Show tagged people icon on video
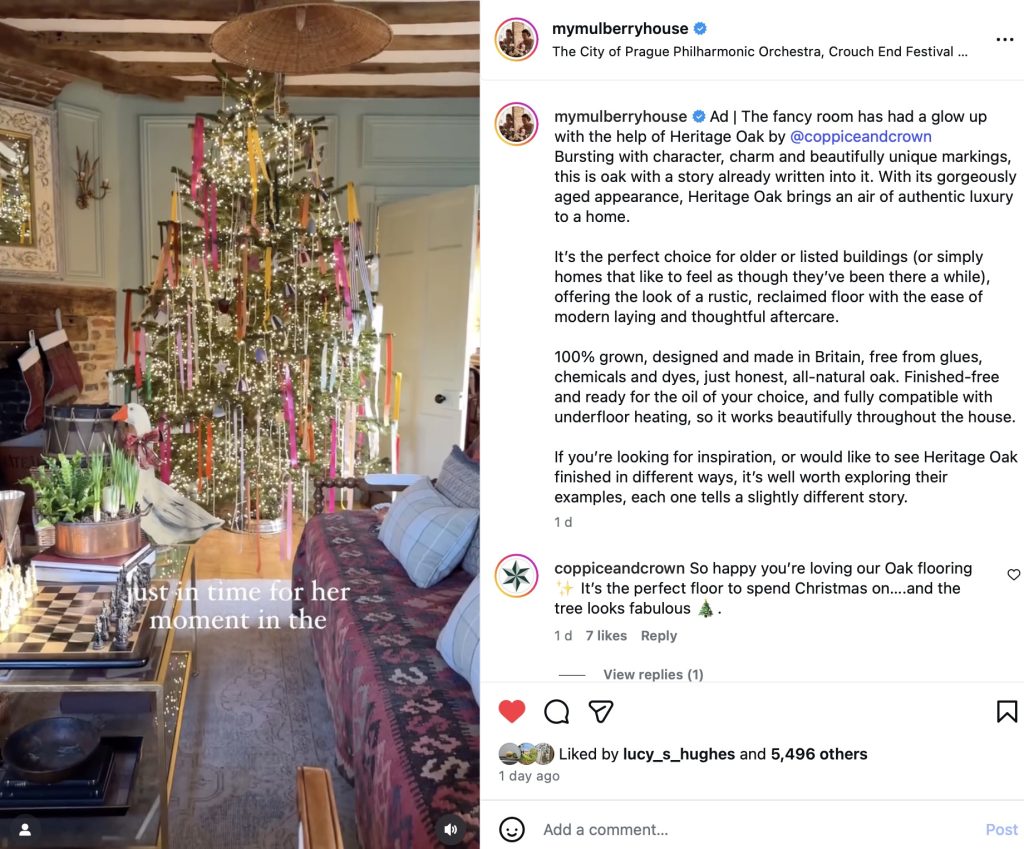 25,829
